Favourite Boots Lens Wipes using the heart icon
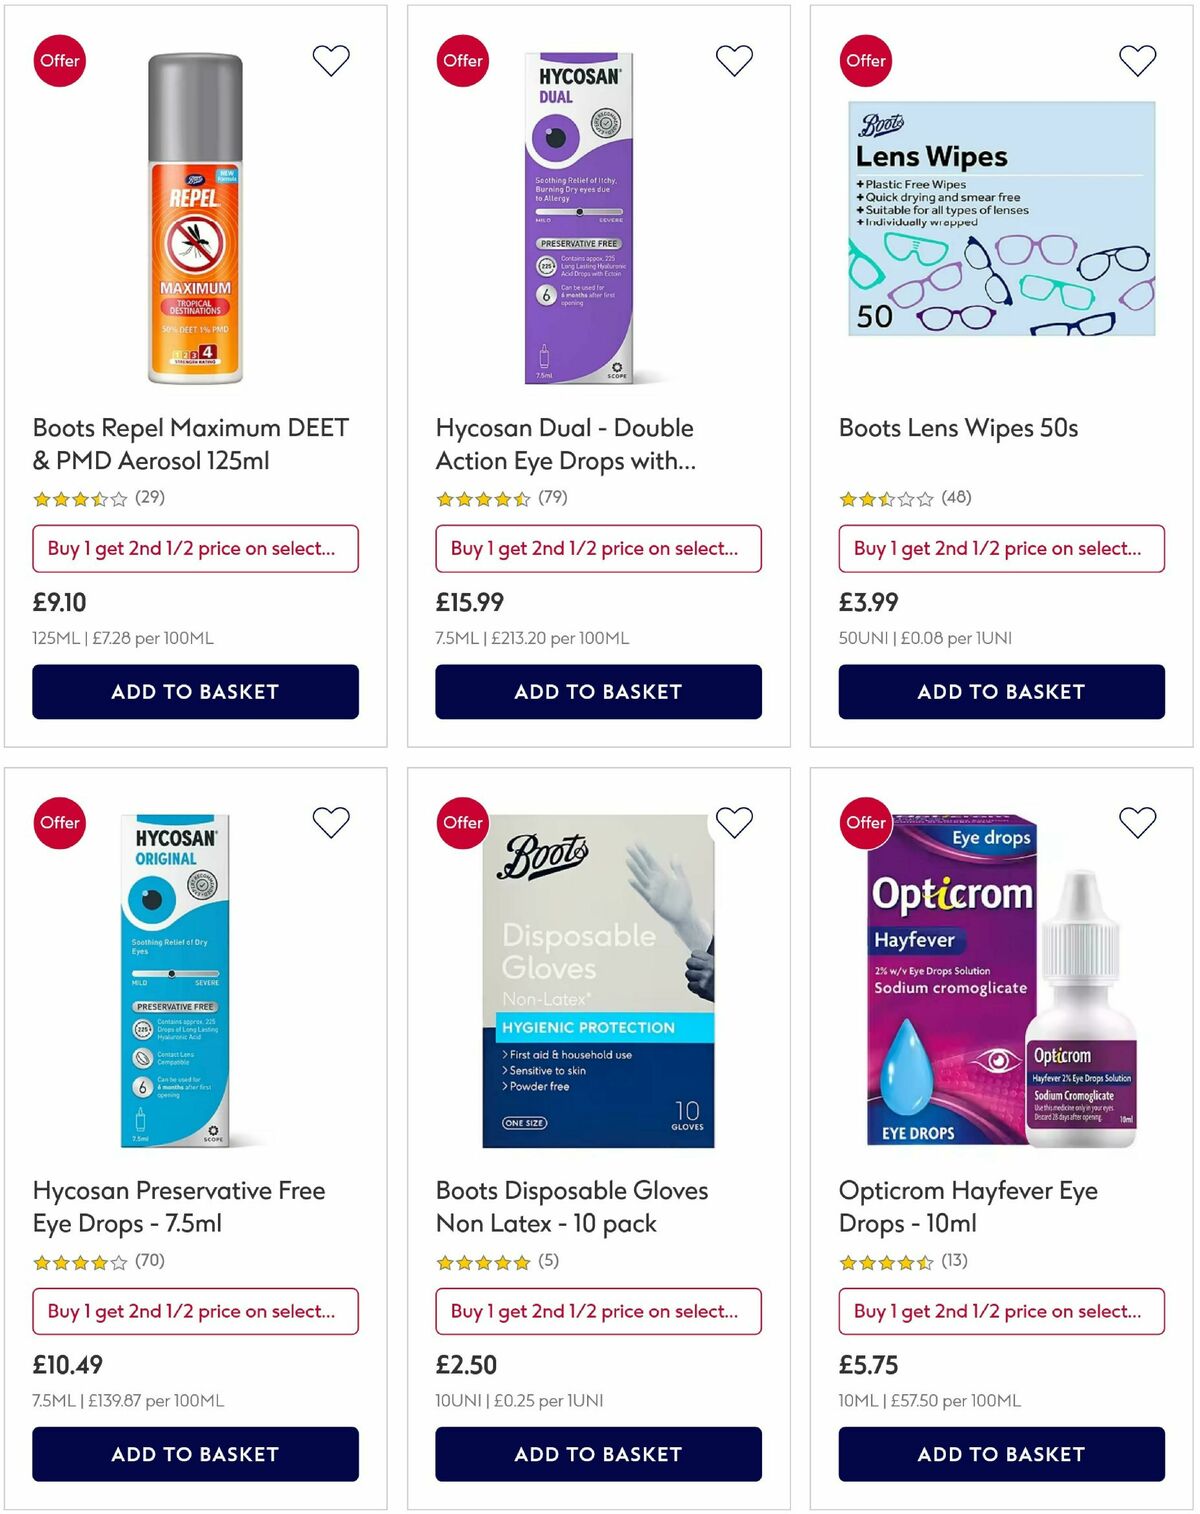The width and height of the screenshot is (1200, 1514). (1136, 60)
